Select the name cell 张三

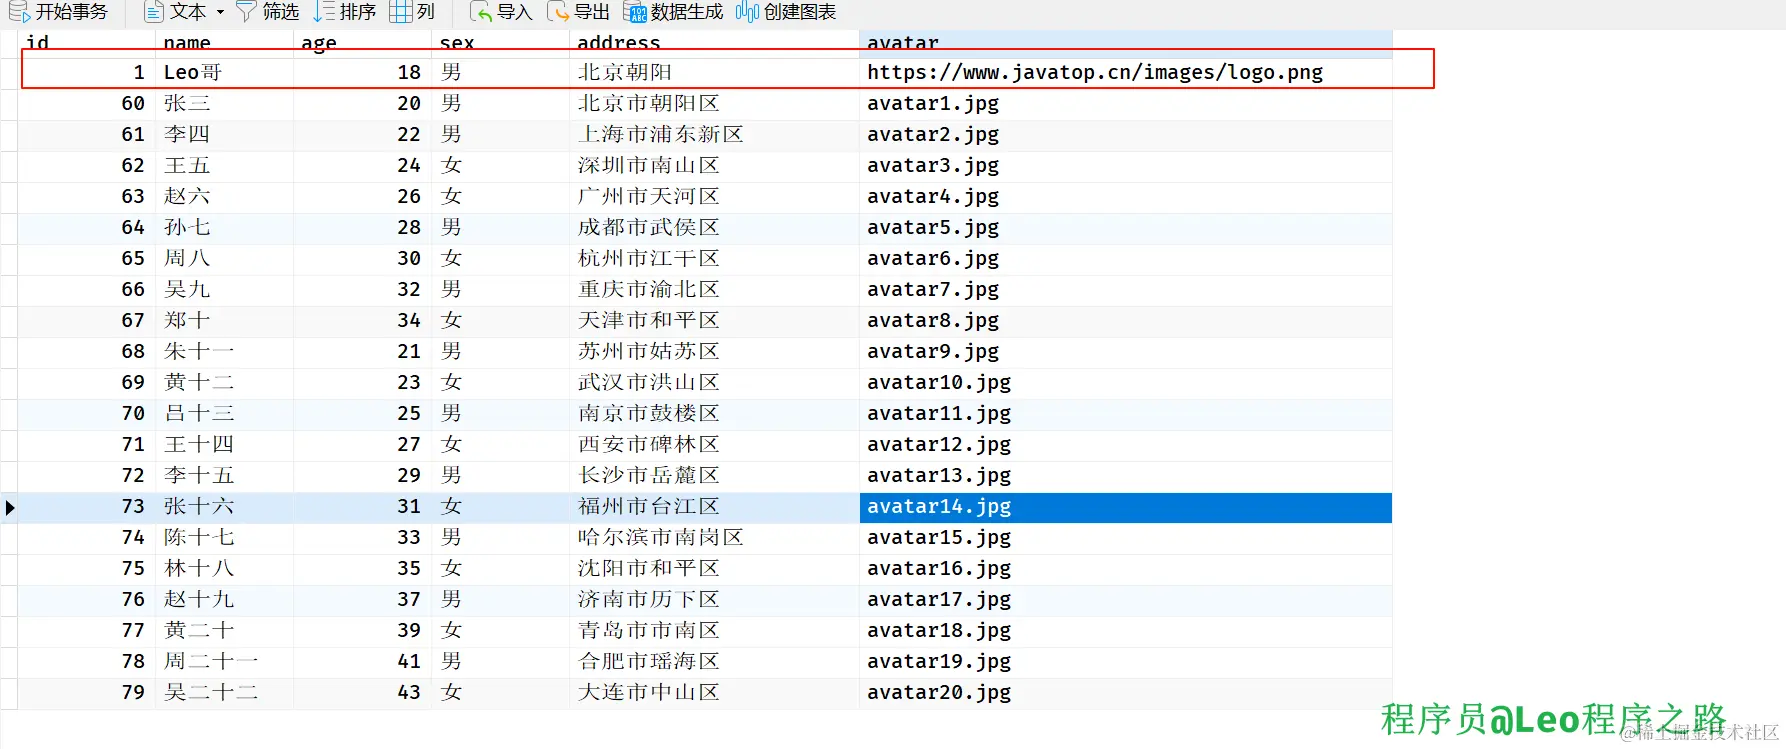(224, 103)
